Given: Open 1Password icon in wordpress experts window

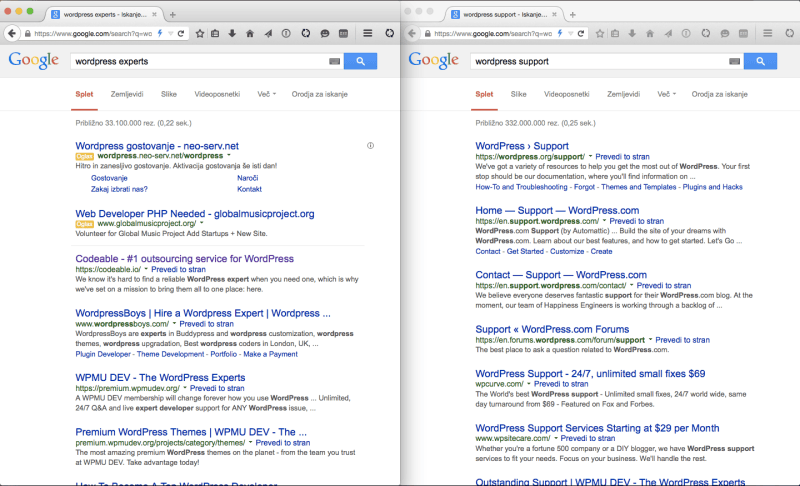Looking at the screenshot, I should click(286, 34).
